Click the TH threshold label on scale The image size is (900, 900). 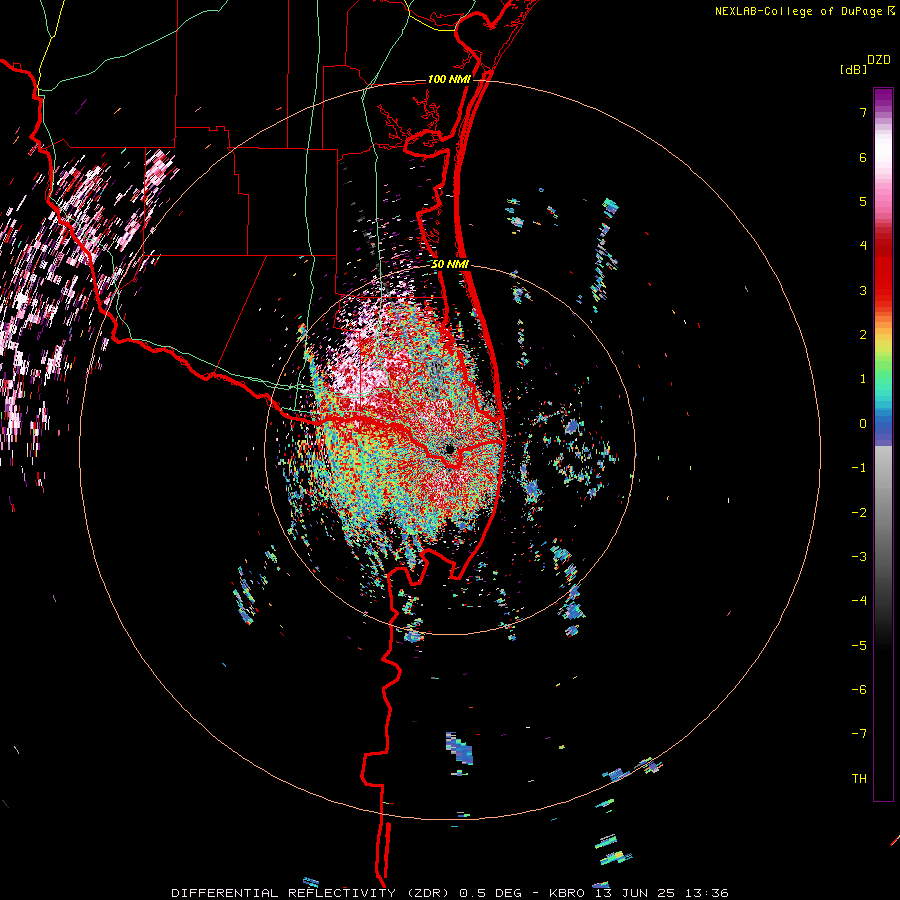[859, 779]
